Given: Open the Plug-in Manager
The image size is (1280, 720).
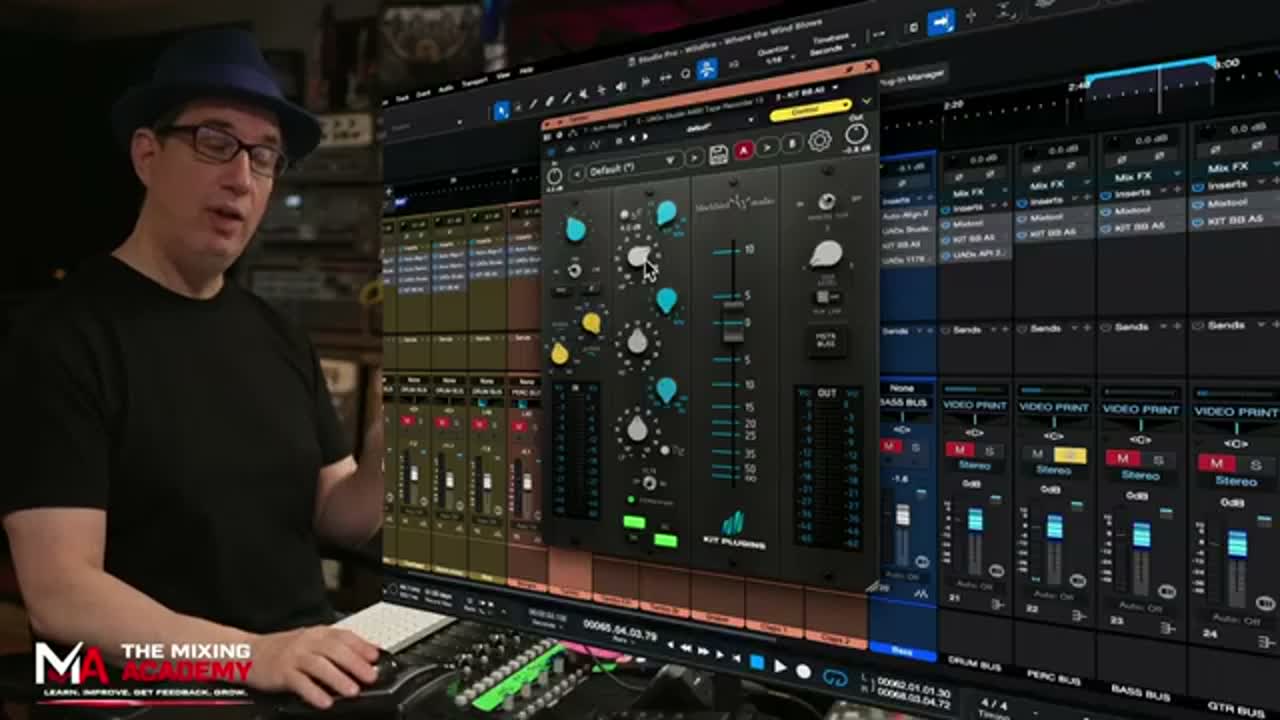Looking at the screenshot, I should click(x=914, y=76).
